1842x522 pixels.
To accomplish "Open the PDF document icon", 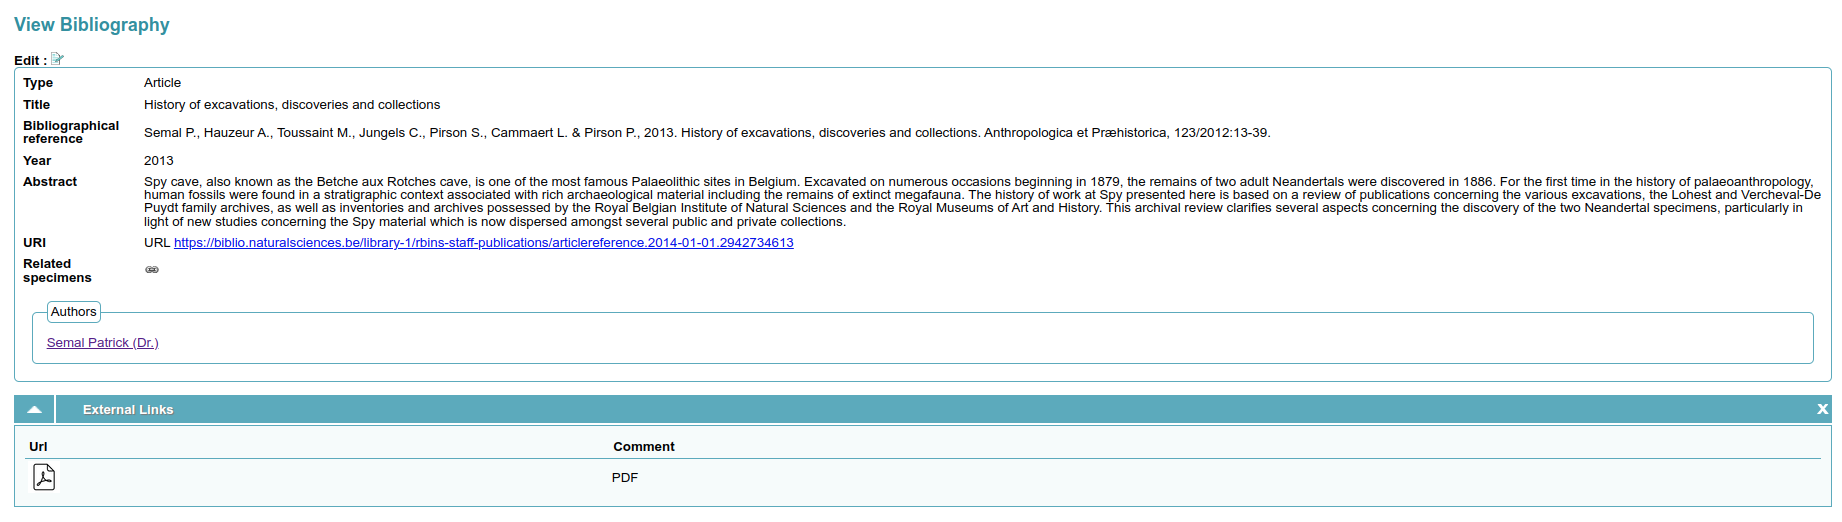I will tap(44, 477).
